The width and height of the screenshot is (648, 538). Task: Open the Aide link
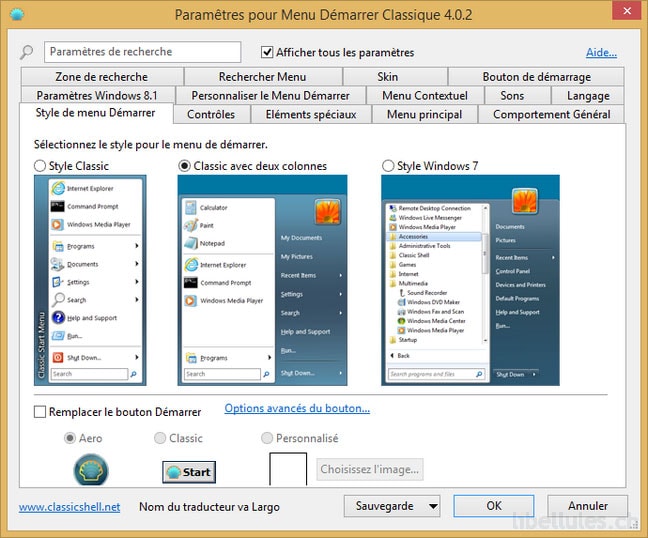[x=601, y=52]
